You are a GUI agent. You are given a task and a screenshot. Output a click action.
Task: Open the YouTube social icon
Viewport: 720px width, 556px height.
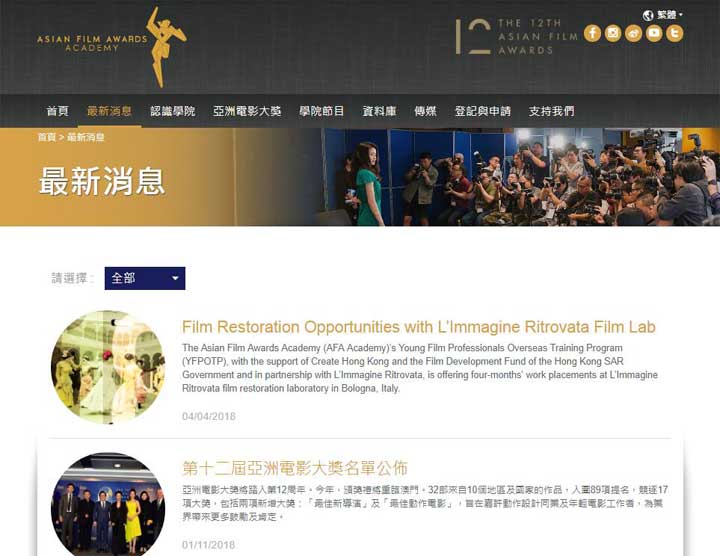tap(654, 33)
